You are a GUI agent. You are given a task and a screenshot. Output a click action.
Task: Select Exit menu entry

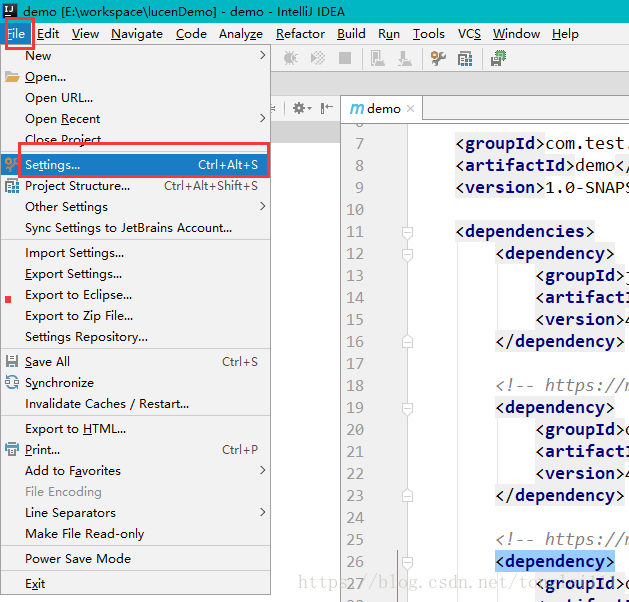coord(136,584)
